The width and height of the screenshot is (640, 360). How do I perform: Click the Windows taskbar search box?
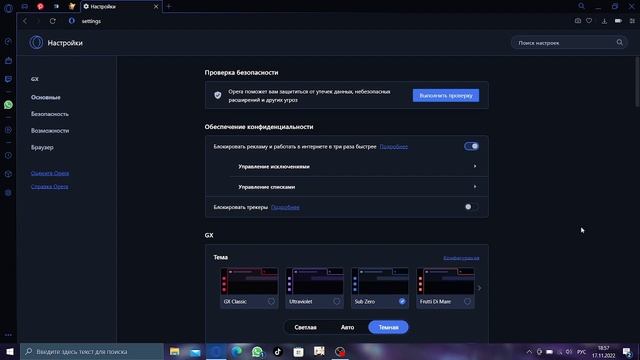[x=92, y=351]
